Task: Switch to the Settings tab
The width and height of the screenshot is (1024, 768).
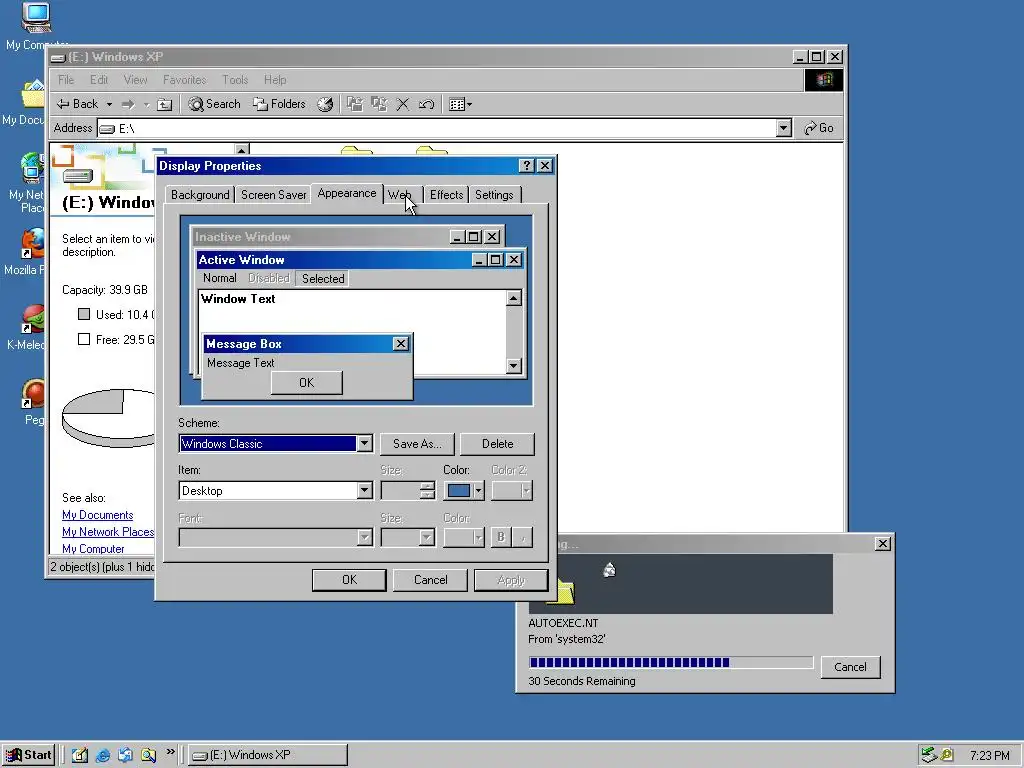Action: tap(494, 195)
